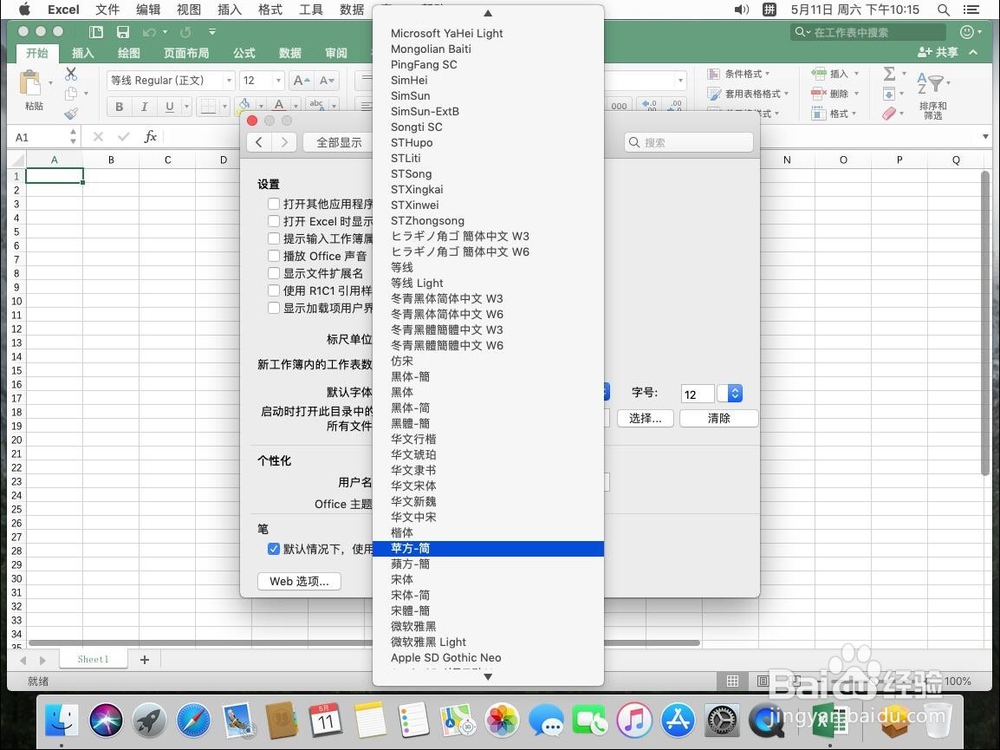Open iTunes music icon in the Dock

tap(634, 720)
